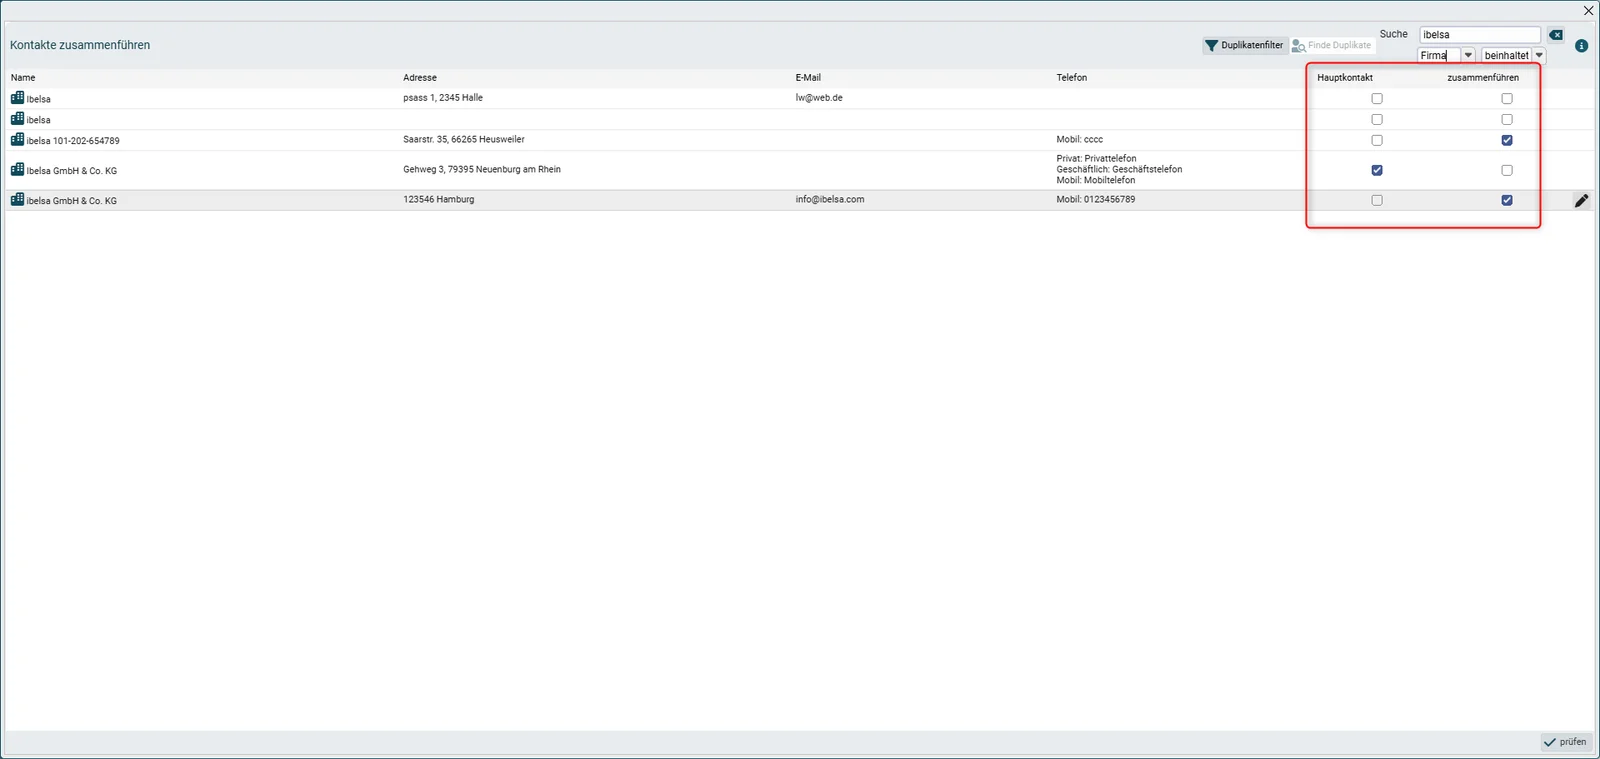This screenshot has height=759, width=1600.
Task: Click the email info@ibelsa.com
Action: click(830, 200)
